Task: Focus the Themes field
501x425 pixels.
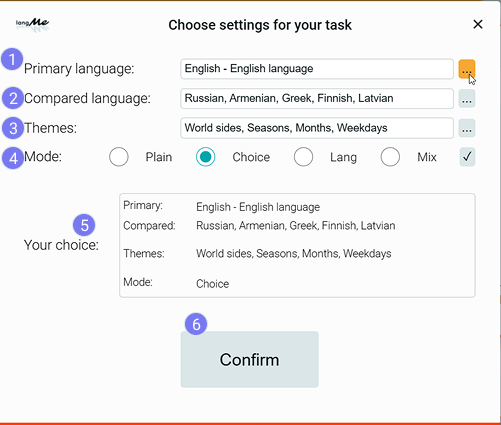Action: pyautogui.click(x=317, y=128)
